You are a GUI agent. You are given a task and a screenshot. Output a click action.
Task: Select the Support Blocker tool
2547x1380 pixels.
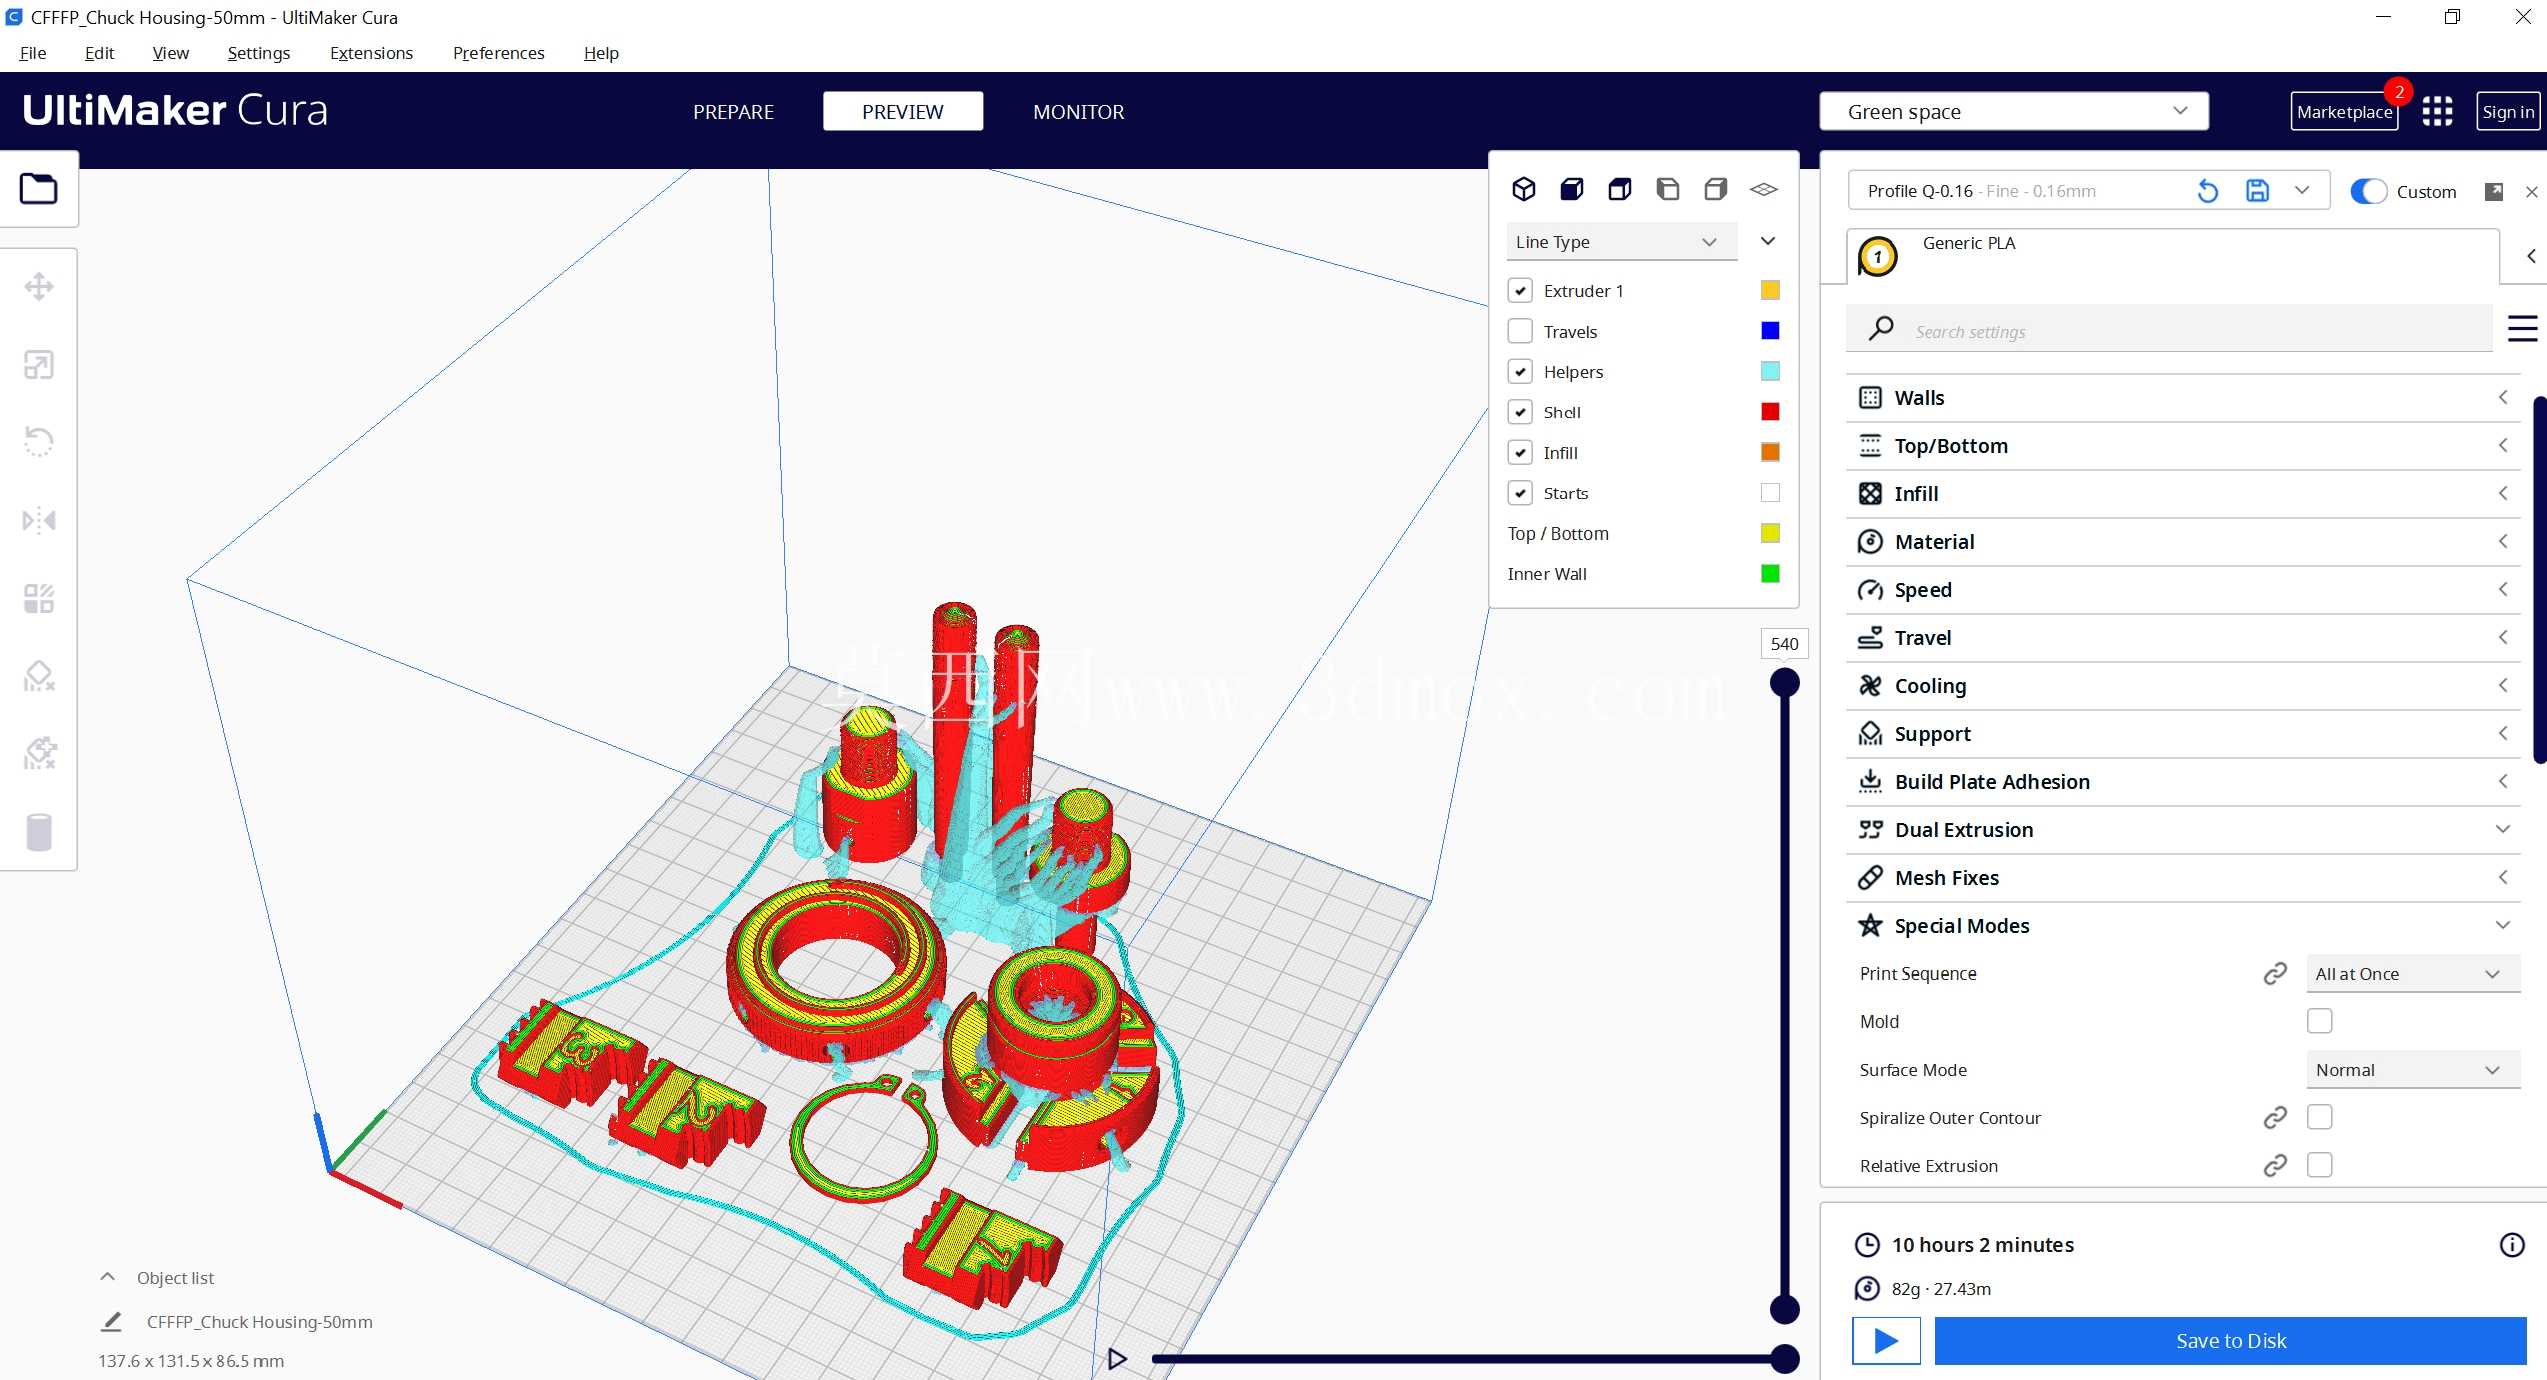click(x=39, y=676)
